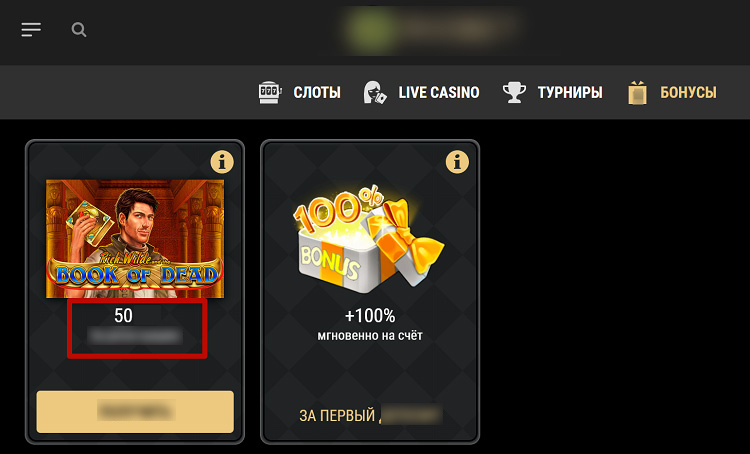Image resolution: width=750 pixels, height=454 pixels.
Task: Click the ЗА ПЕРВЫЙ deposit link
Action: pyautogui.click(x=371, y=415)
